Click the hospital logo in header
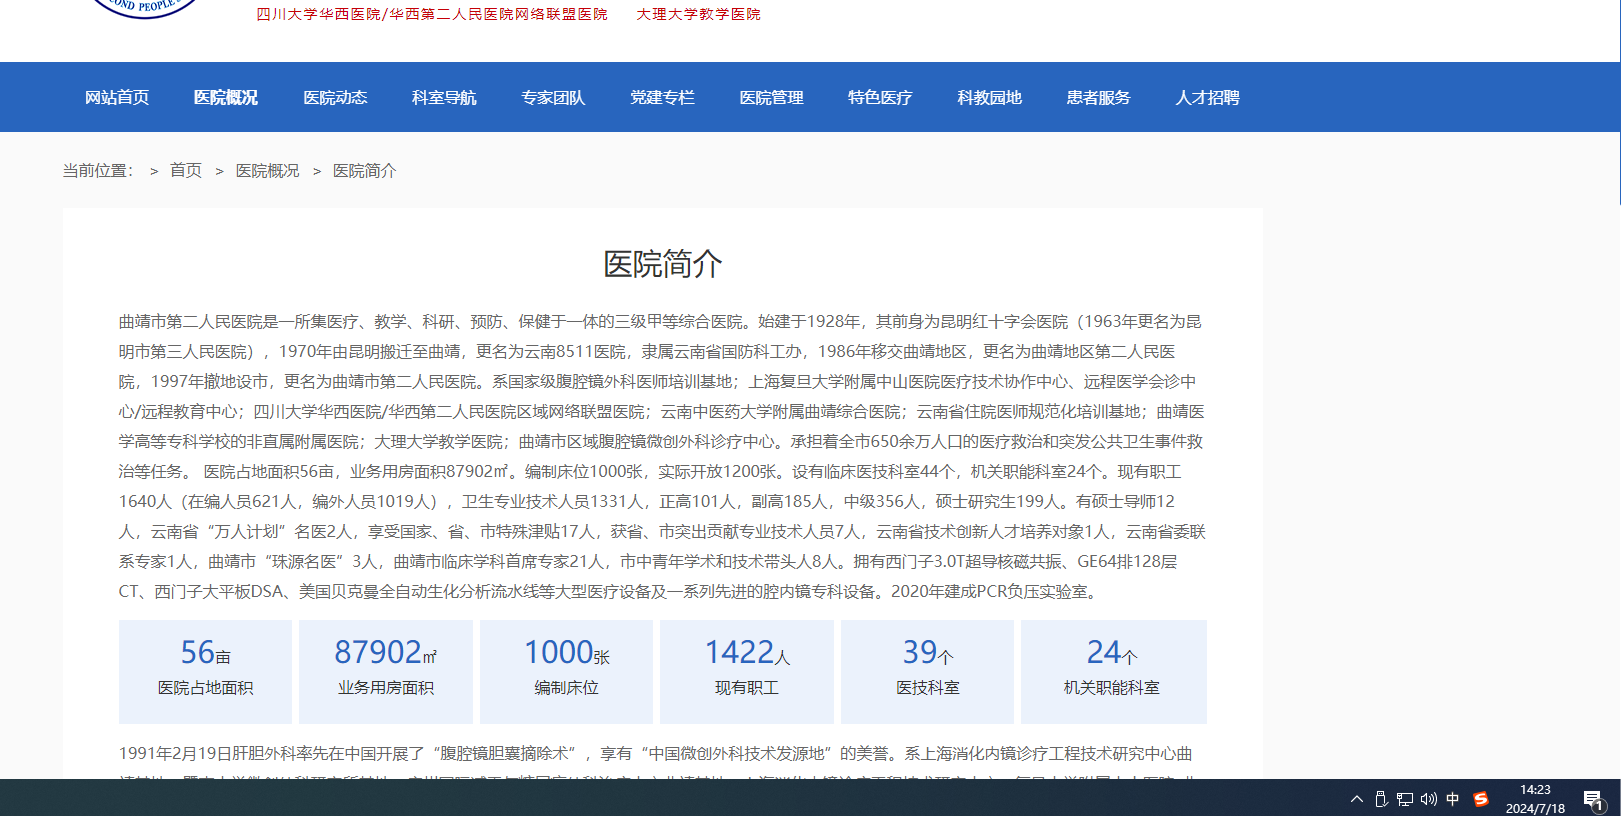Screen dimensions: 1621x816 [145, 8]
